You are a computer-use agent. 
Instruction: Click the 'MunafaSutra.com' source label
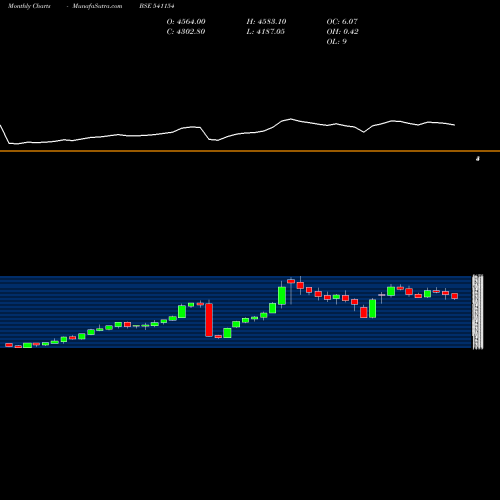coord(97,6)
